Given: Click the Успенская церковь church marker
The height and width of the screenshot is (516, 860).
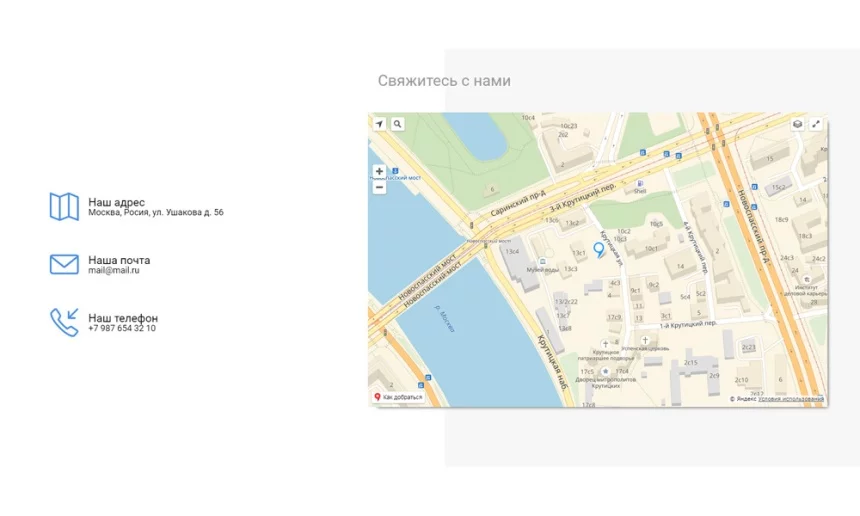Looking at the screenshot, I should [x=645, y=340].
